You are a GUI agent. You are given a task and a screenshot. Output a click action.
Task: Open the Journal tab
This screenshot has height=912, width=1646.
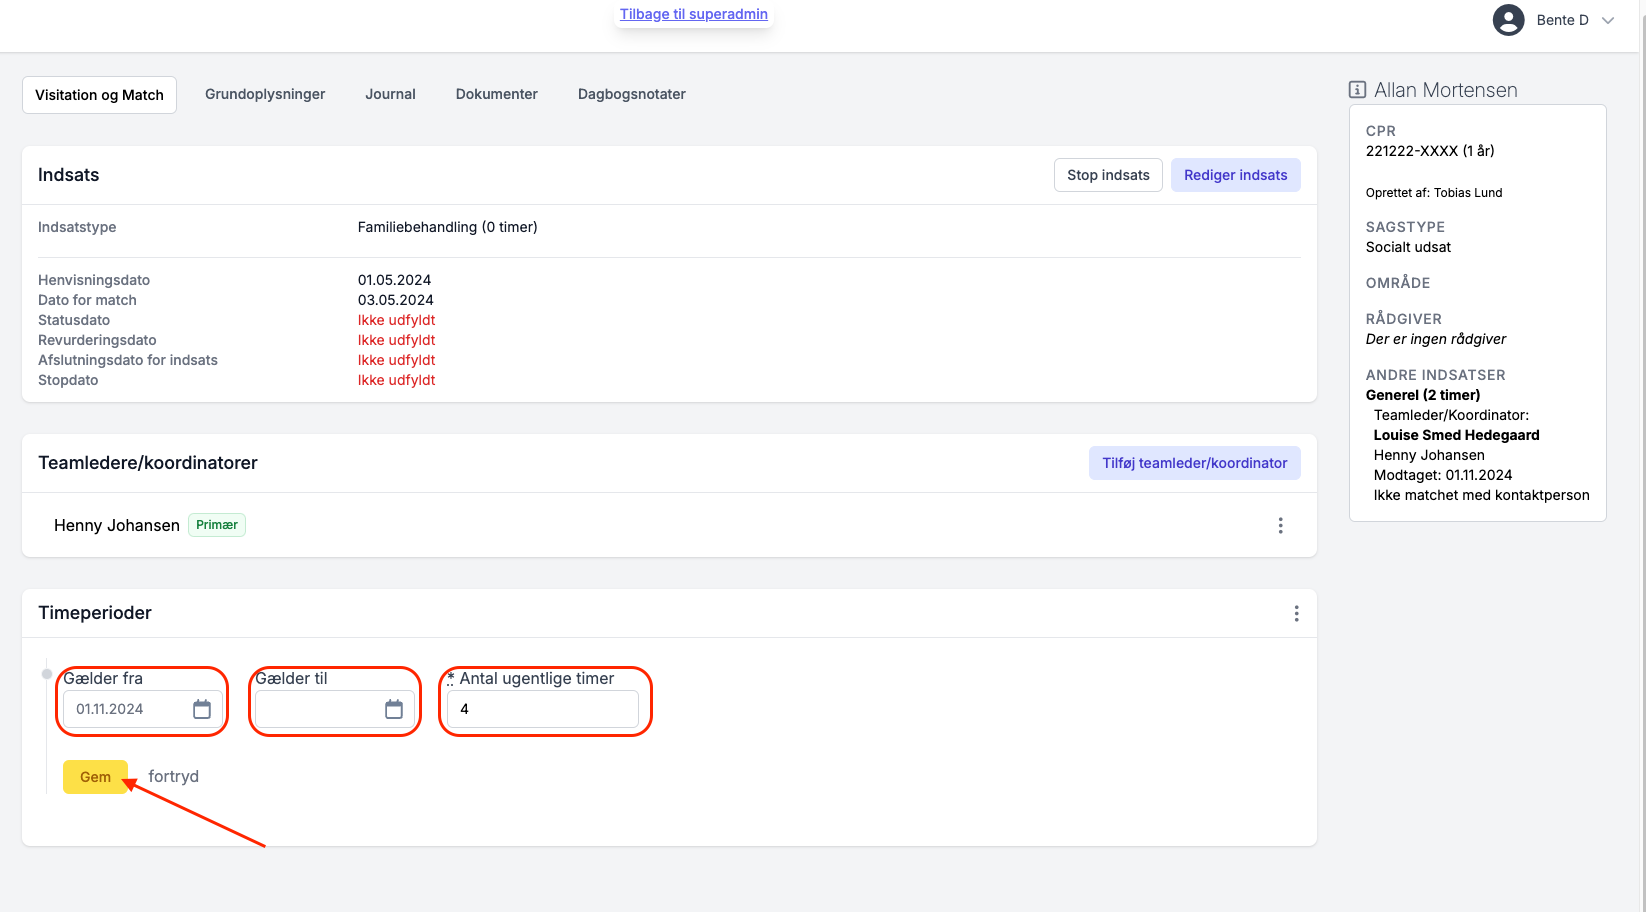[390, 94]
